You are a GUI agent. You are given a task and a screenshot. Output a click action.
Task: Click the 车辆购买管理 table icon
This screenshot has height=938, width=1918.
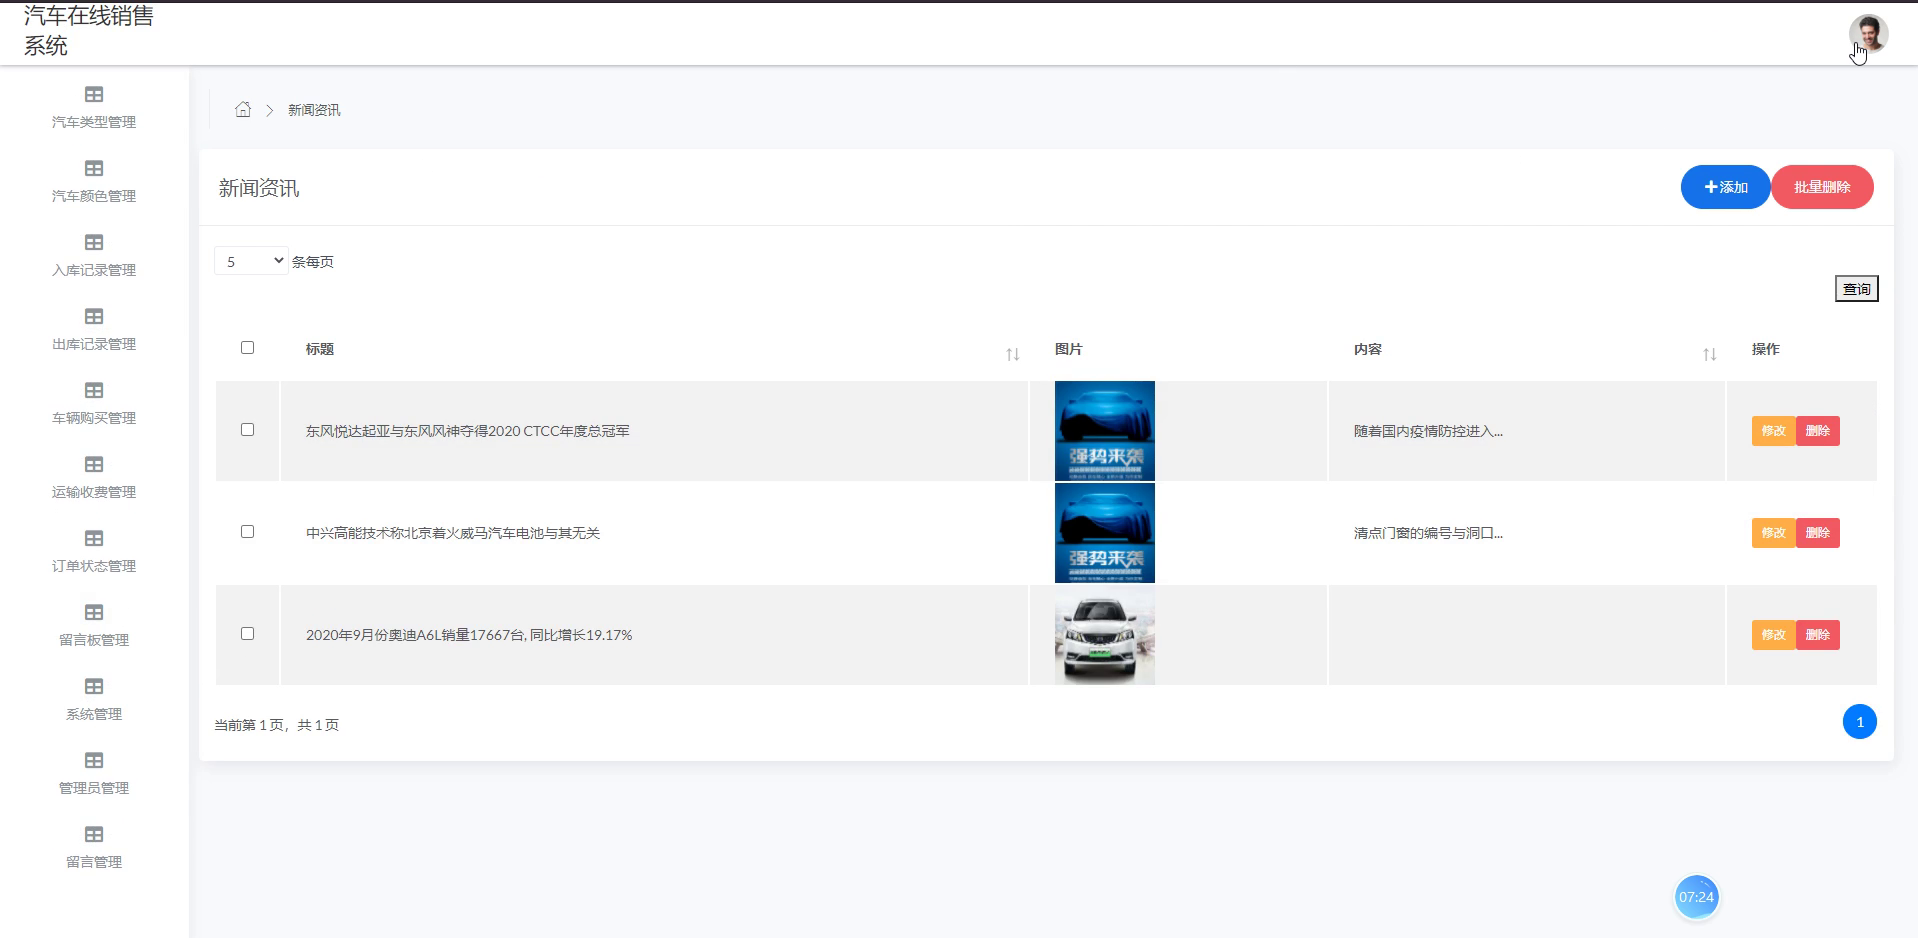click(x=94, y=390)
